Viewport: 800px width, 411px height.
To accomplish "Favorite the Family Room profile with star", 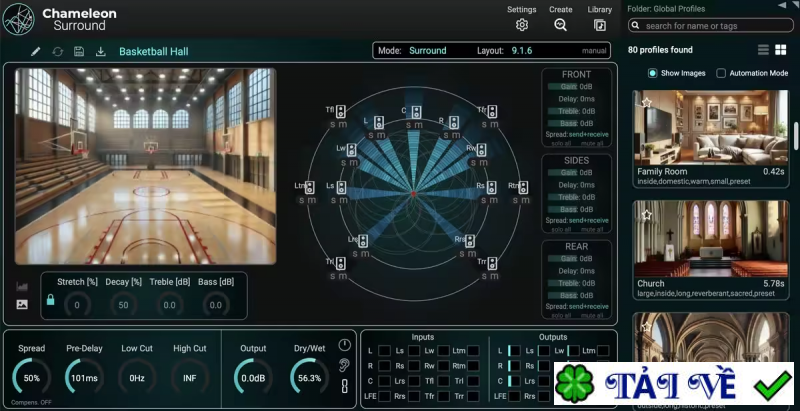I will point(647,102).
